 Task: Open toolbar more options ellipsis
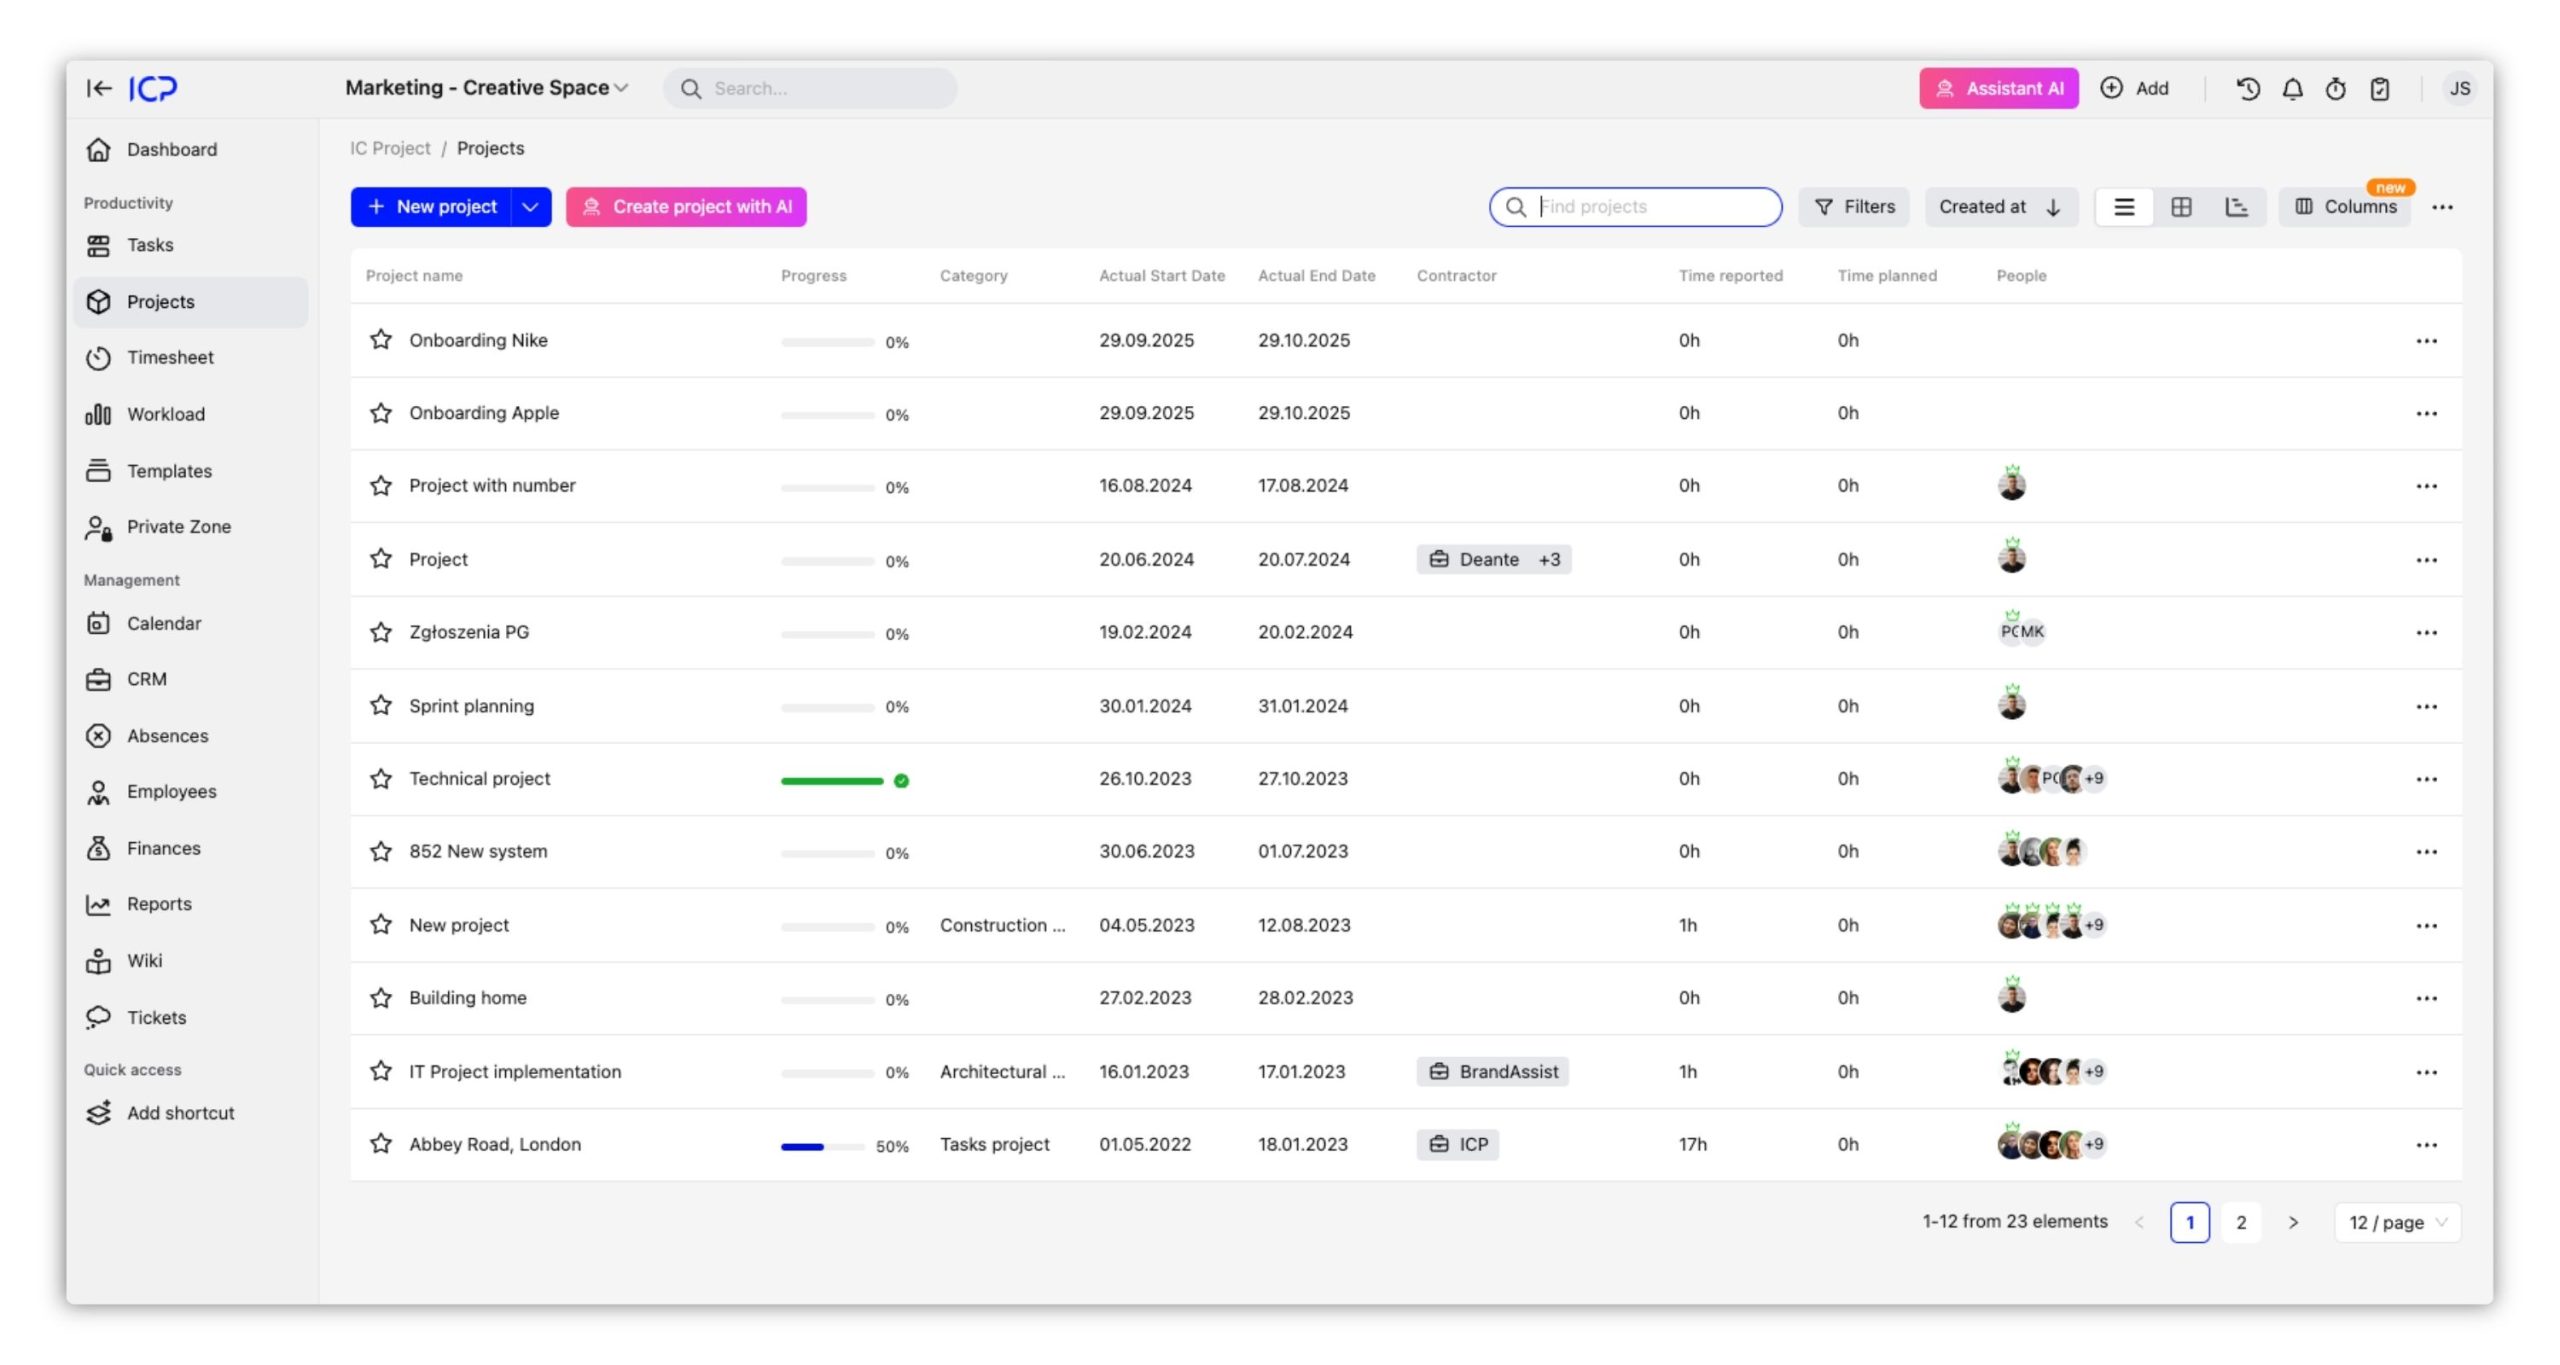click(x=2442, y=207)
